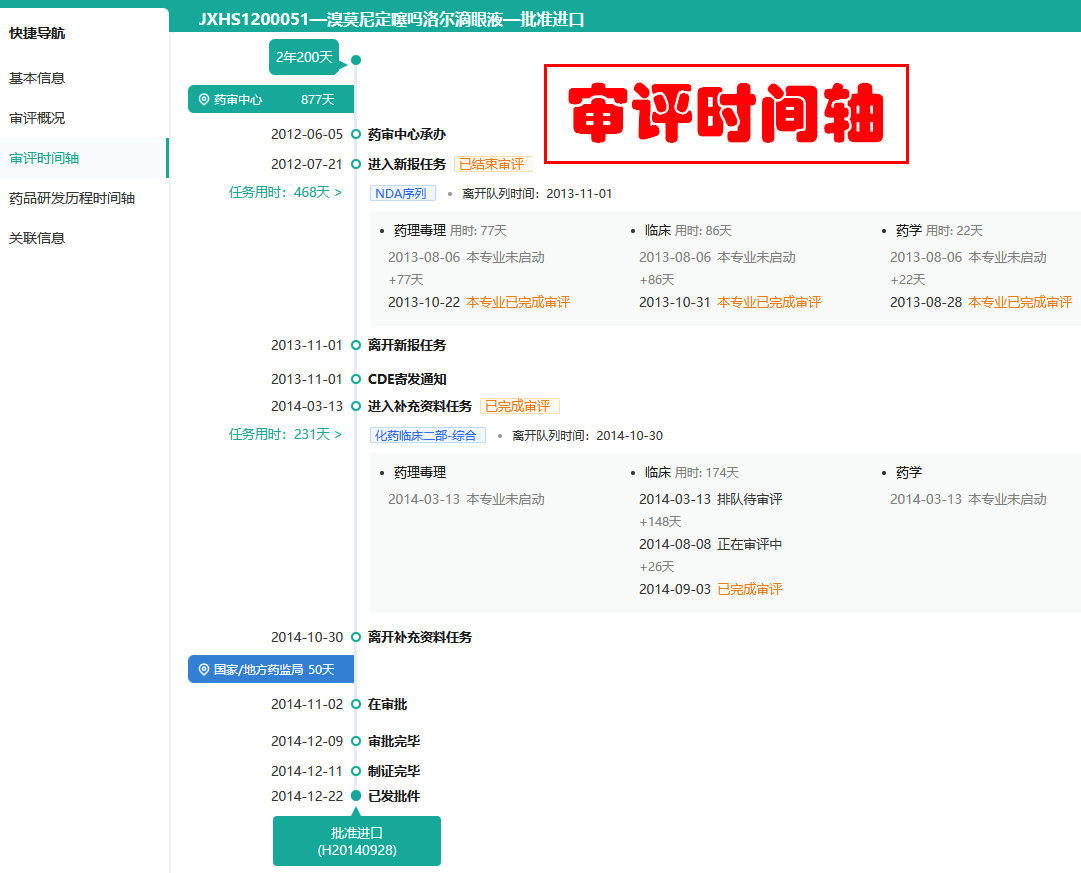Image resolution: width=1081 pixels, height=873 pixels.
Task: Click timeline node for 2014-11-02 在审批
Action: coord(356,704)
